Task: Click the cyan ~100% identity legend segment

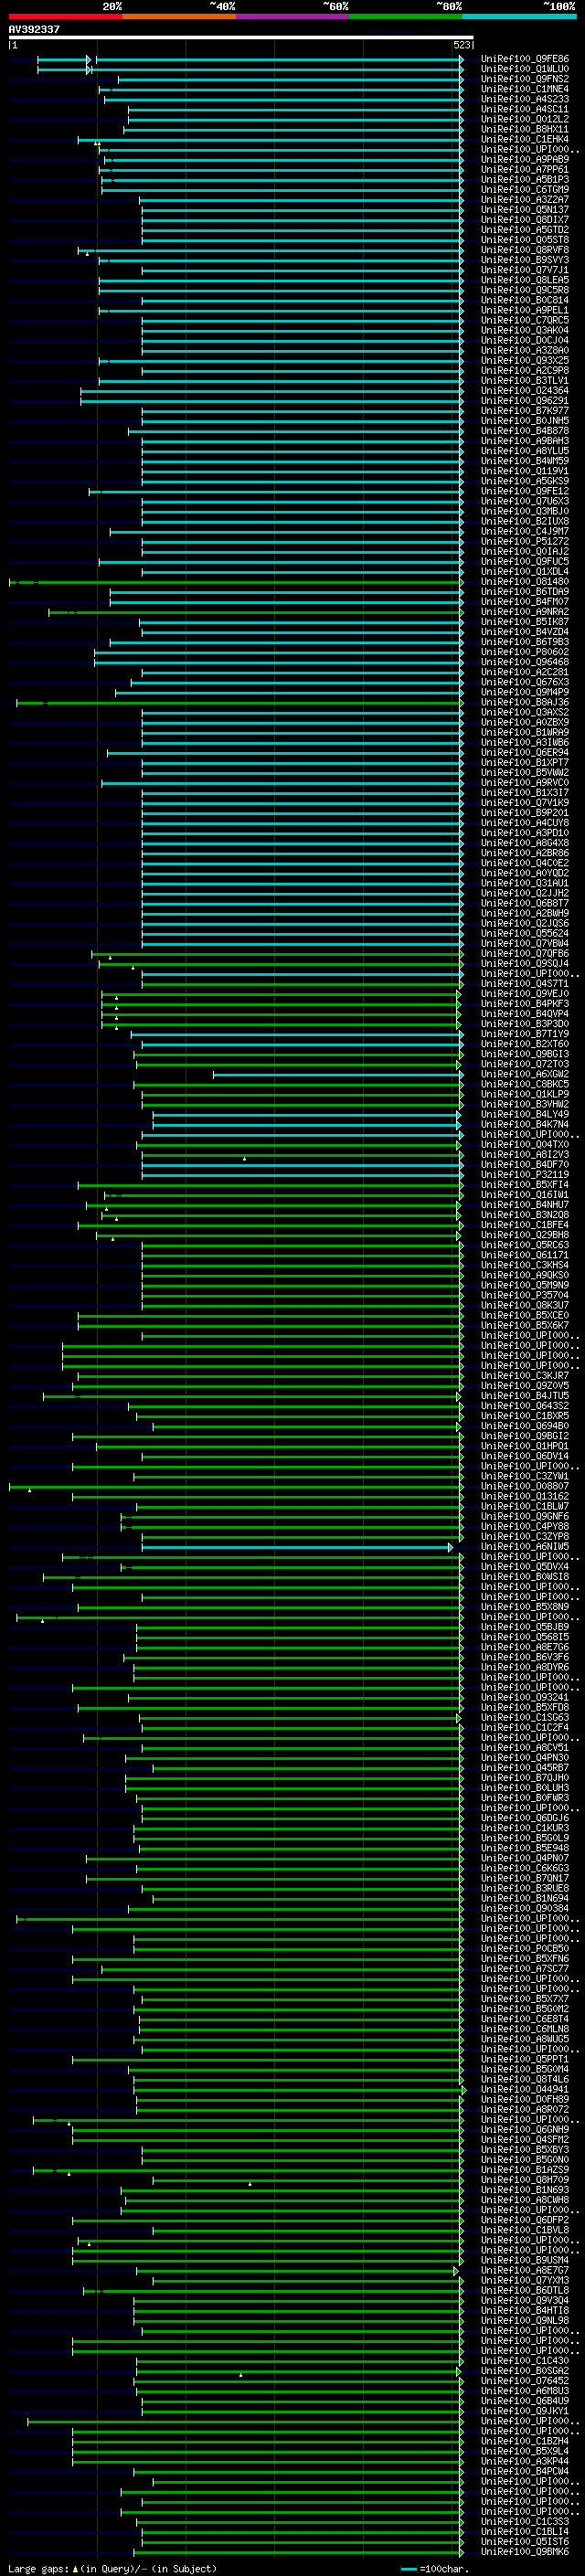Action: (x=519, y=16)
